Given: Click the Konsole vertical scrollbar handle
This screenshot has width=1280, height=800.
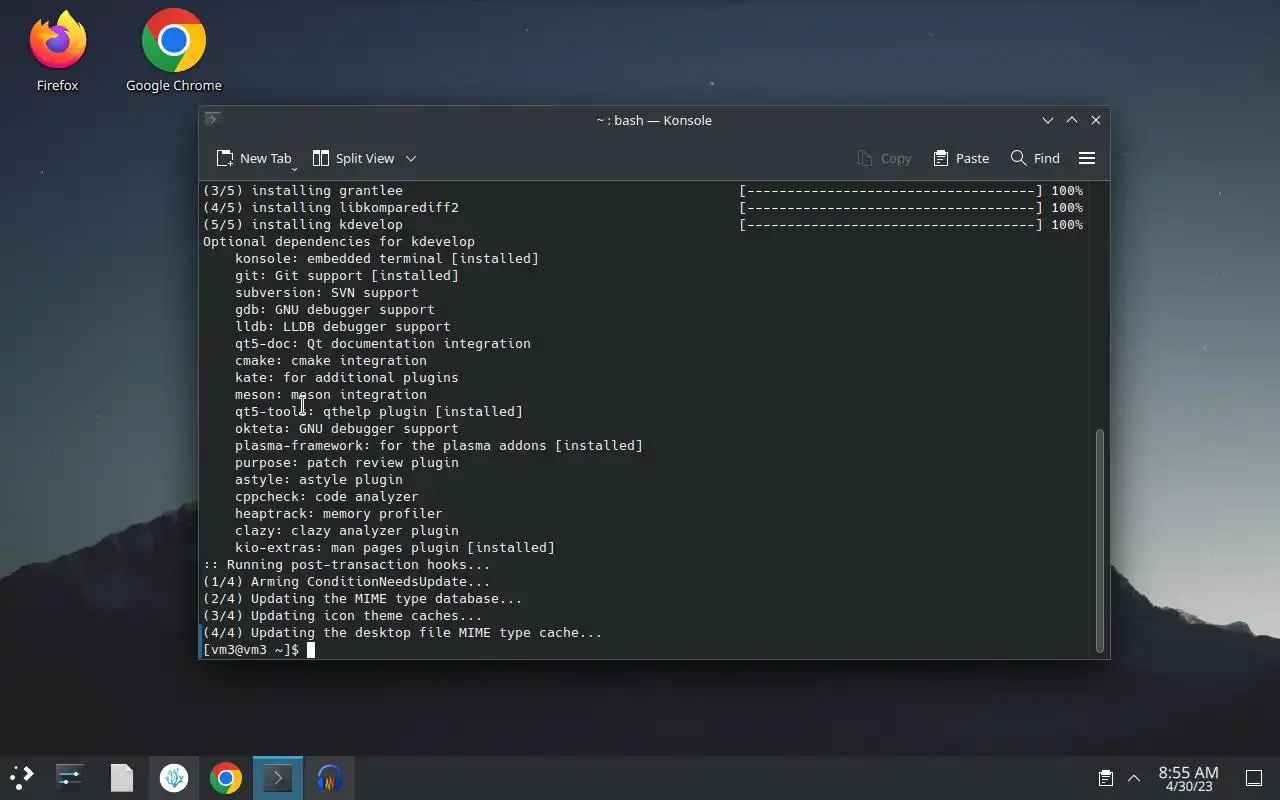Looking at the screenshot, I should (x=1100, y=540).
